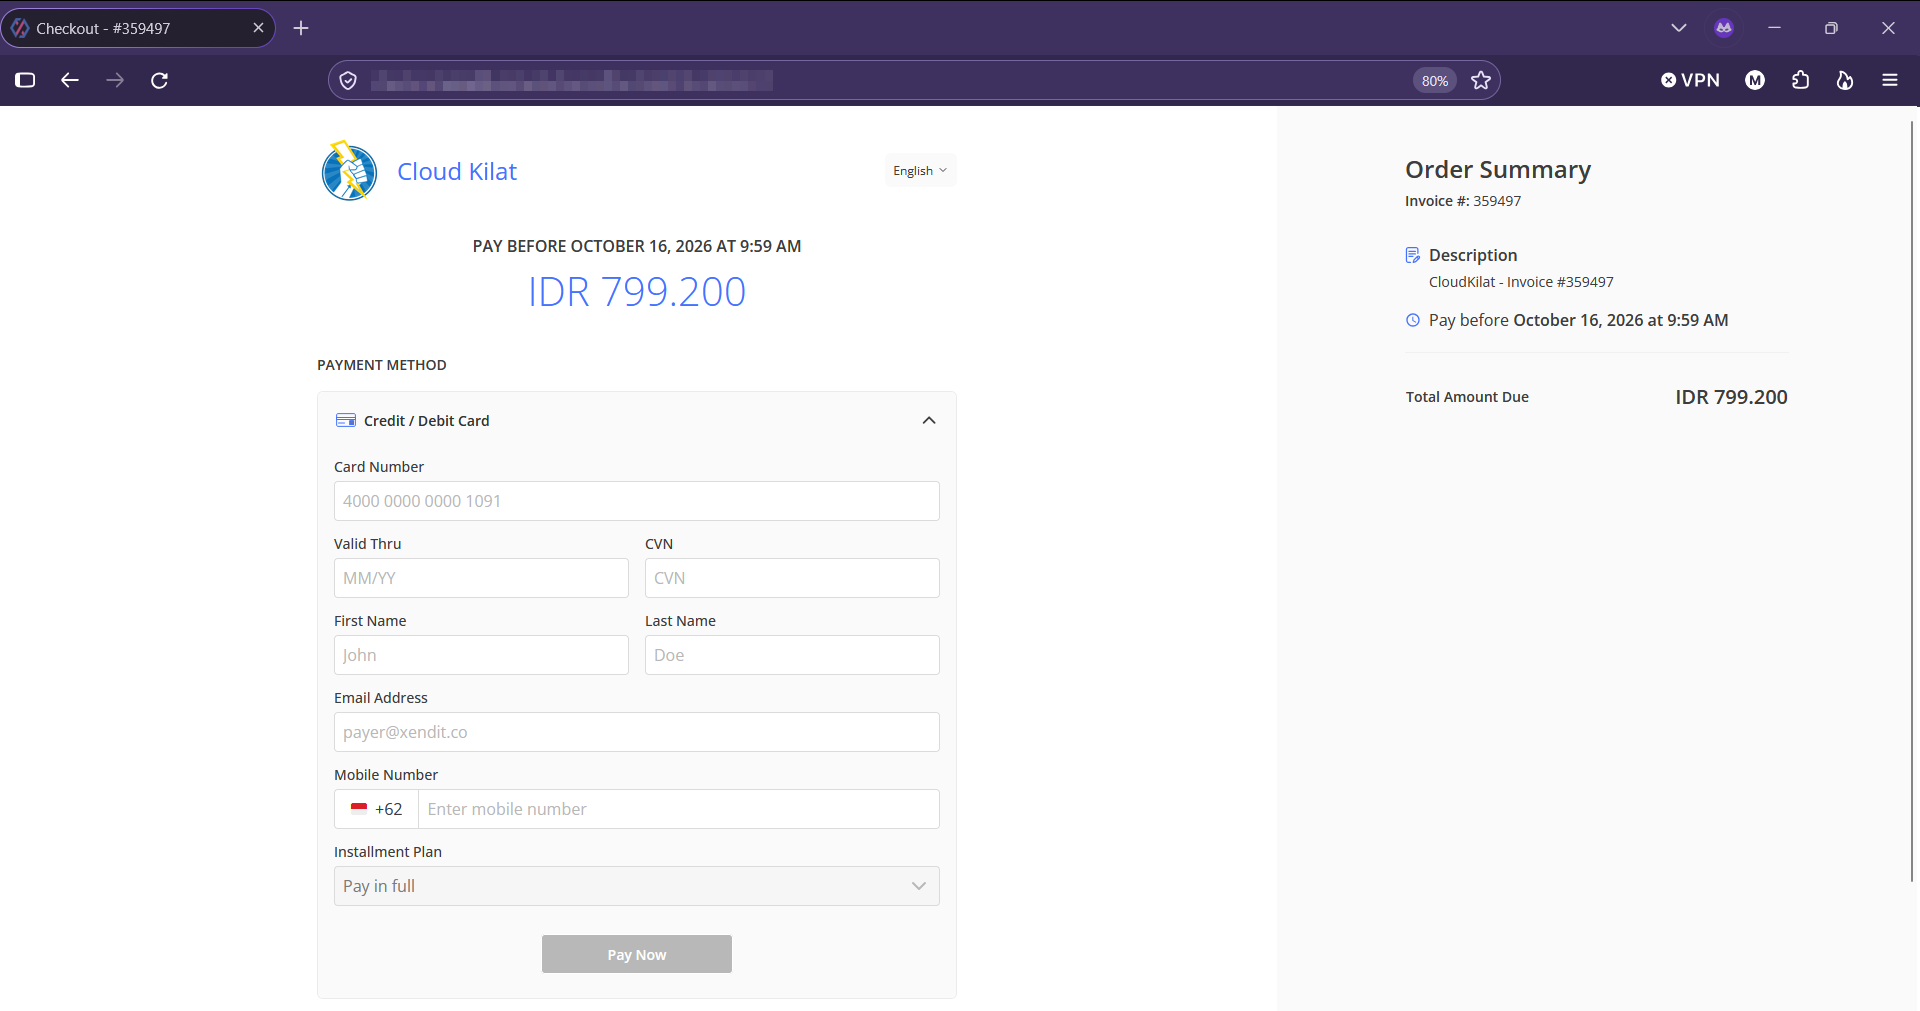Image resolution: width=1920 pixels, height=1011 pixels.
Task: Focus the Card Number field
Action: click(x=637, y=501)
